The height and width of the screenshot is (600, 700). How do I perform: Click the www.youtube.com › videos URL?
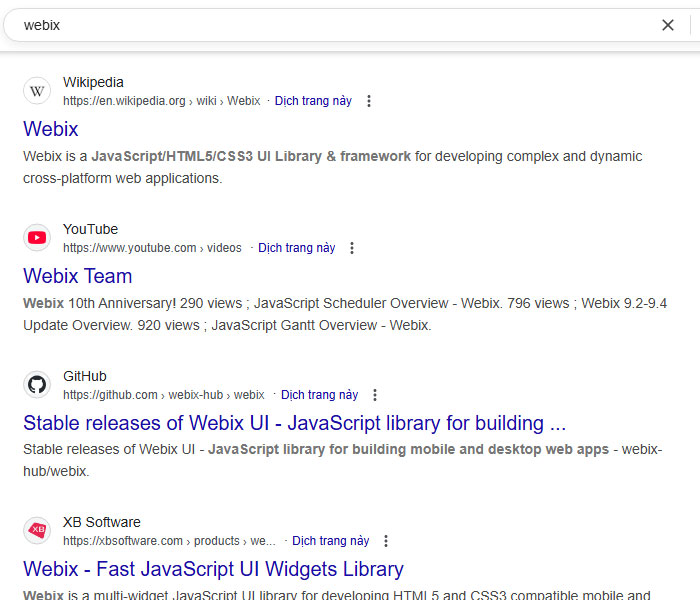coord(152,248)
